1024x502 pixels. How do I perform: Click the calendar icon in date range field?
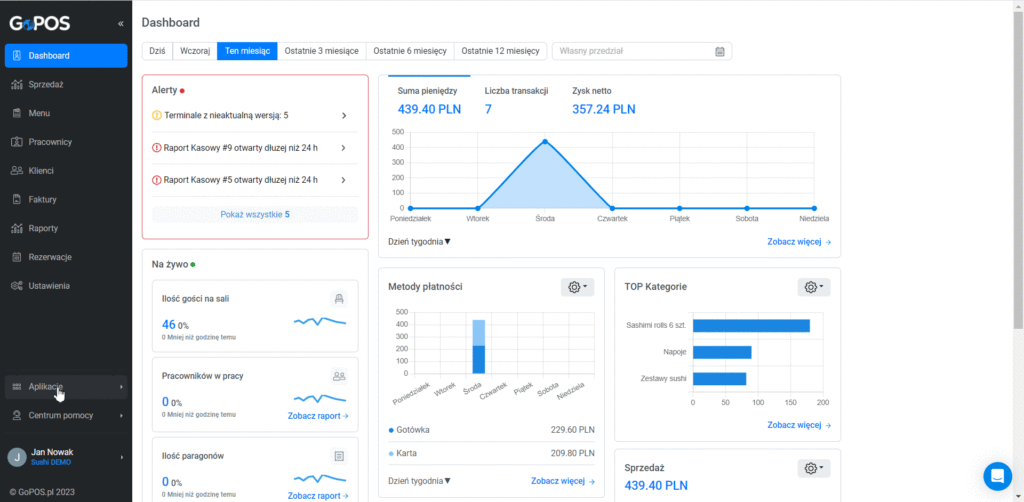coord(720,51)
